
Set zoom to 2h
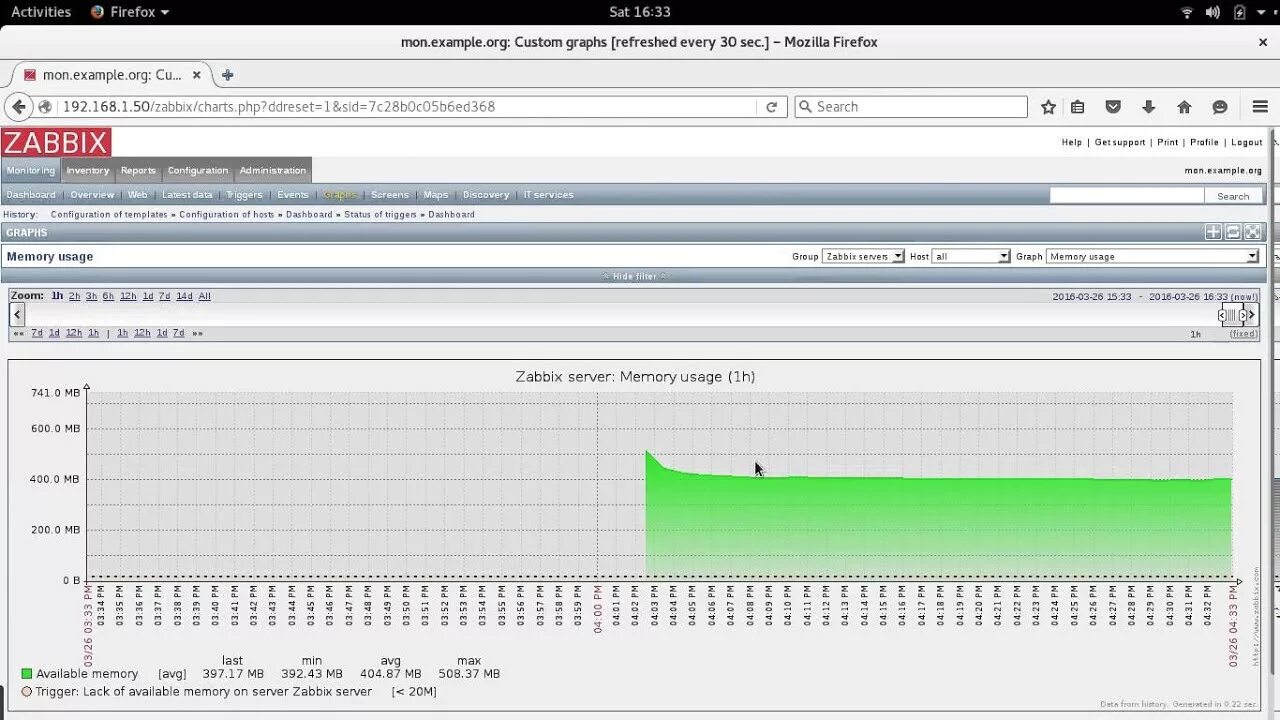[74, 296]
